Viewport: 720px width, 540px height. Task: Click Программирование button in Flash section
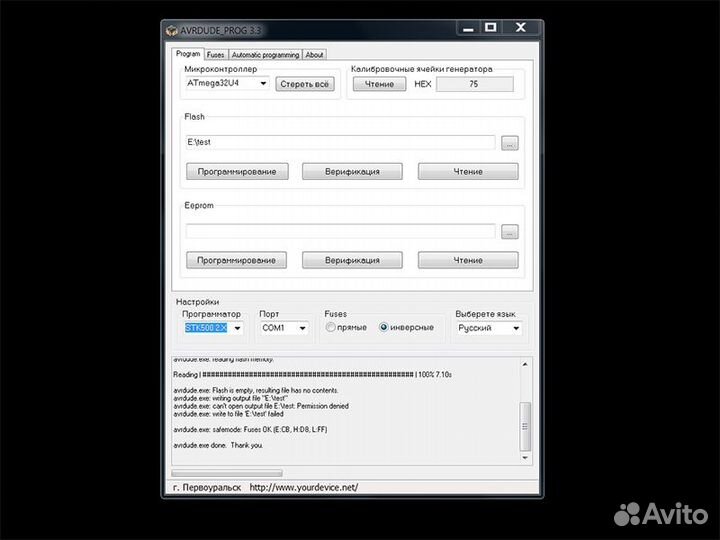click(x=237, y=171)
